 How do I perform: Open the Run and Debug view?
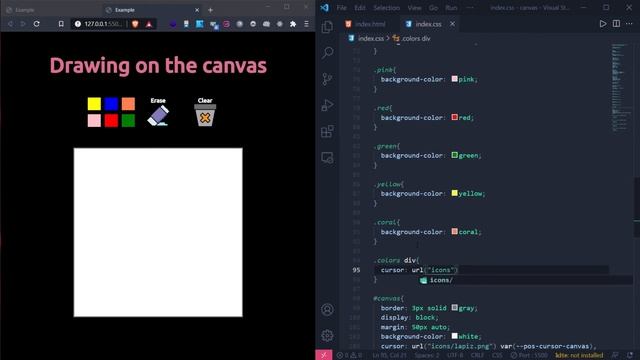[x=327, y=105]
